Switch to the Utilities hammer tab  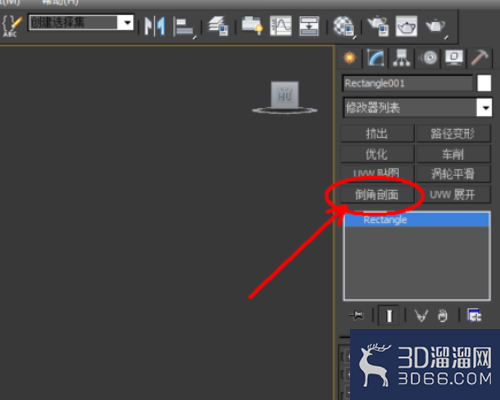click(x=480, y=58)
